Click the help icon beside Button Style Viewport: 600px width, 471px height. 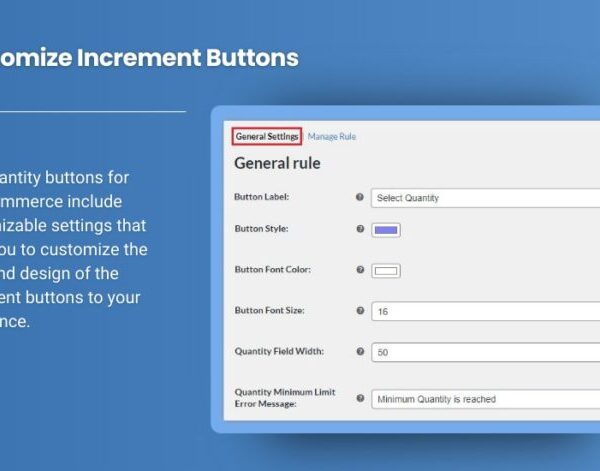(x=360, y=229)
